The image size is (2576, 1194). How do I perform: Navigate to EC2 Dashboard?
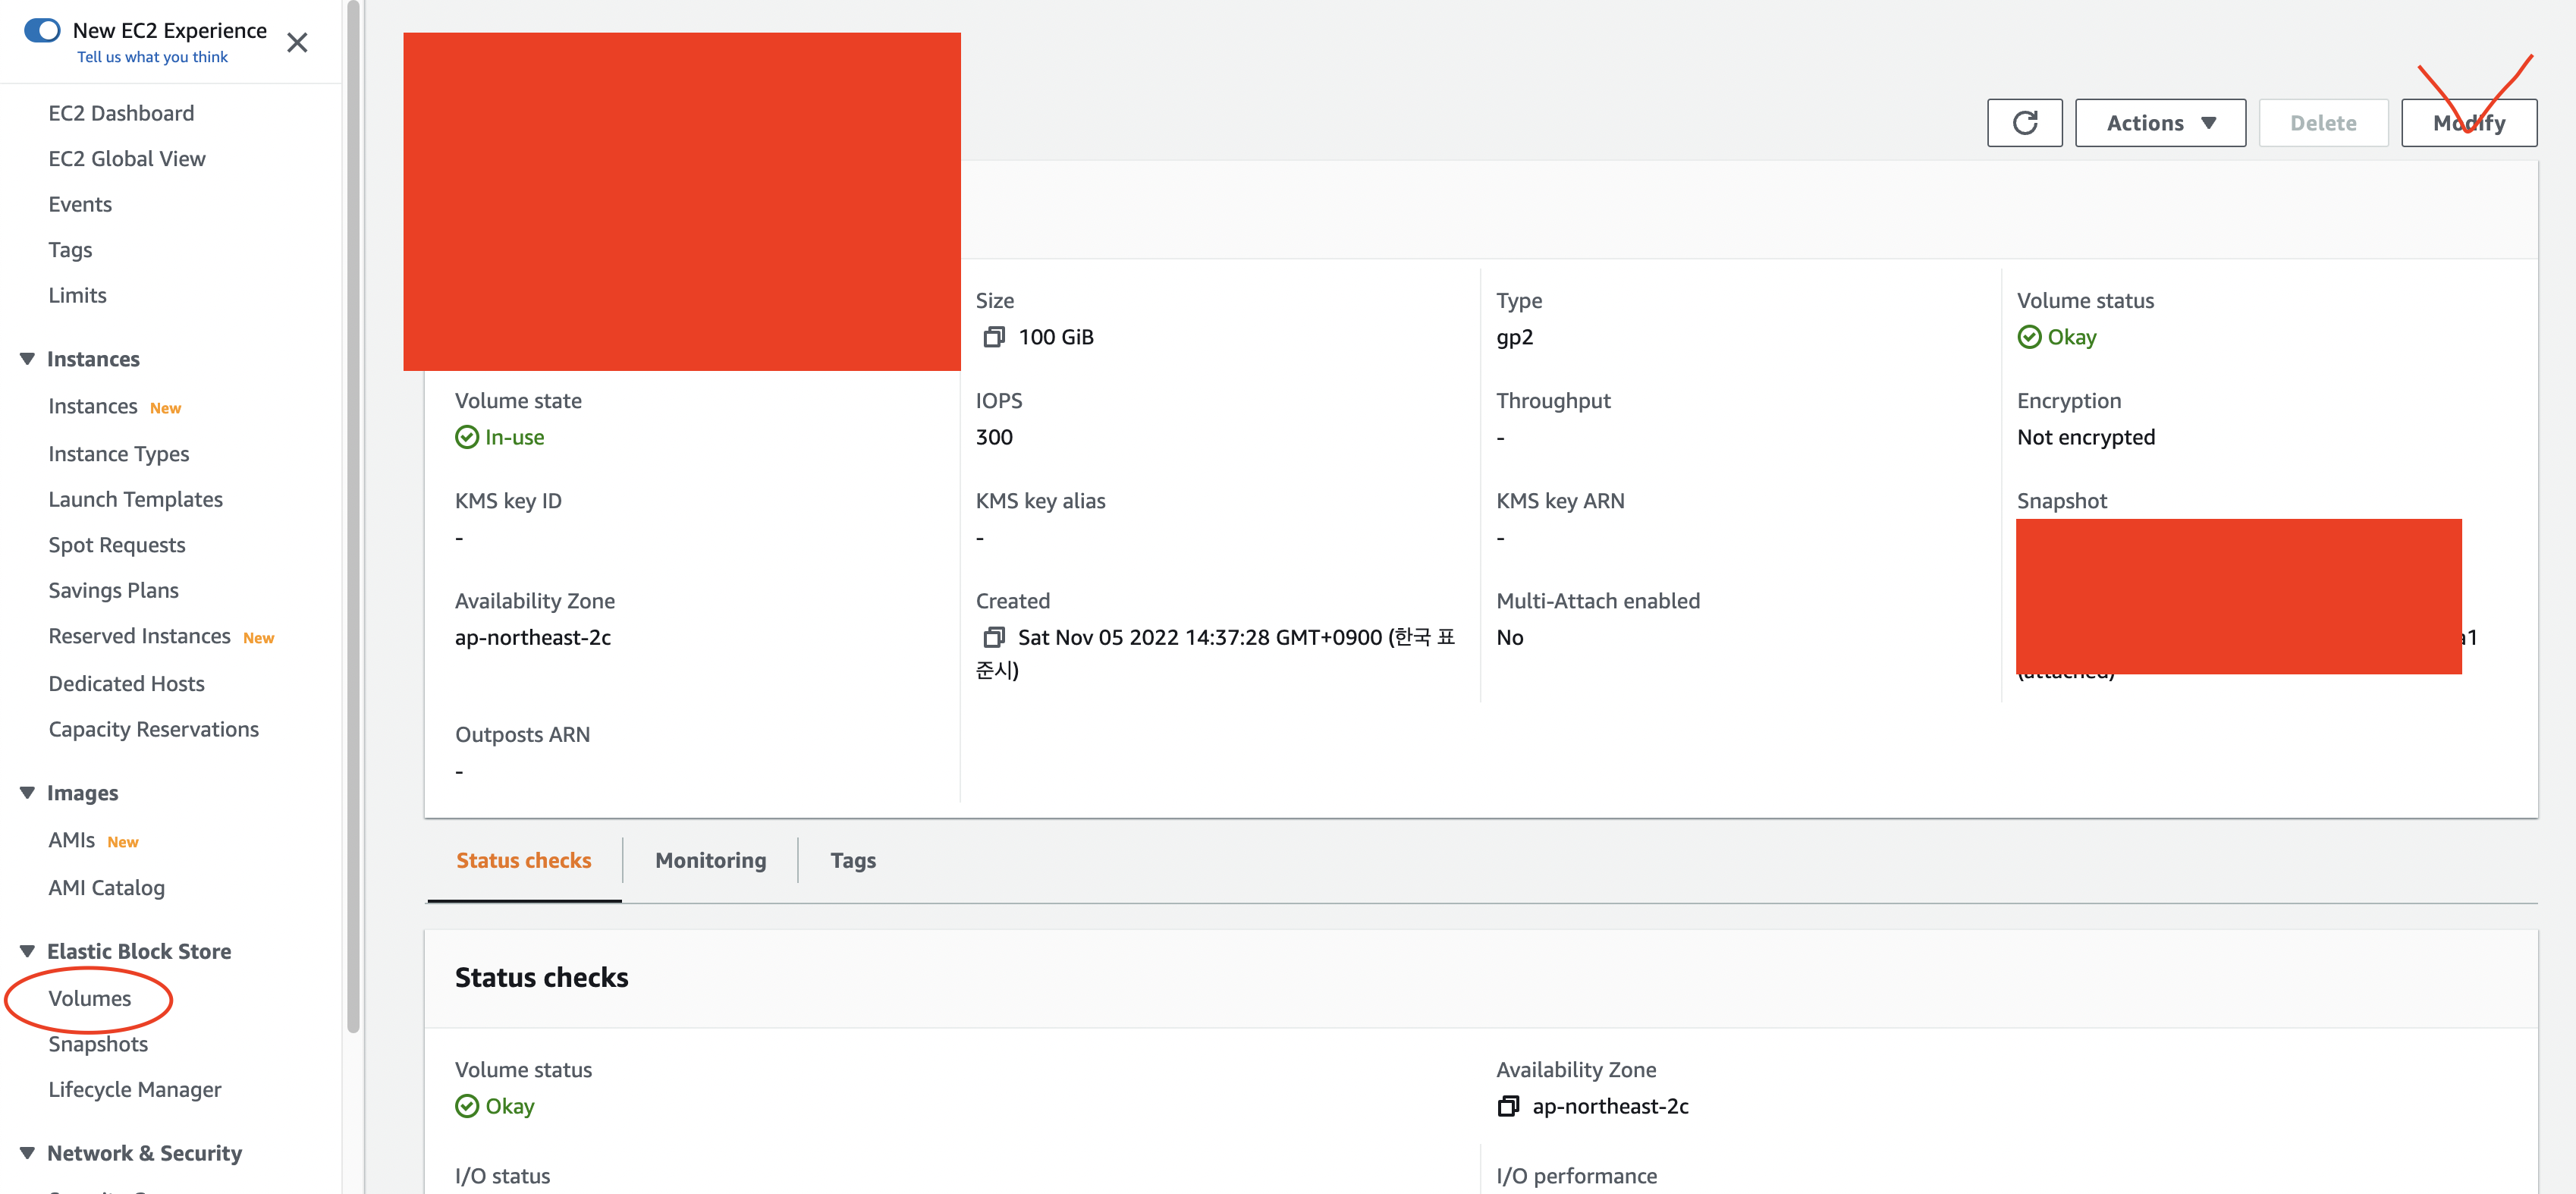pyautogui.click(x=121, y=113)
